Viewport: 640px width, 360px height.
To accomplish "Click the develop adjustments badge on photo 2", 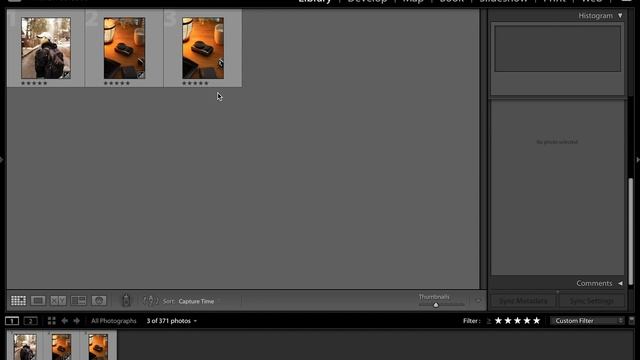I will pyautogui.click(x=141, y=75).
